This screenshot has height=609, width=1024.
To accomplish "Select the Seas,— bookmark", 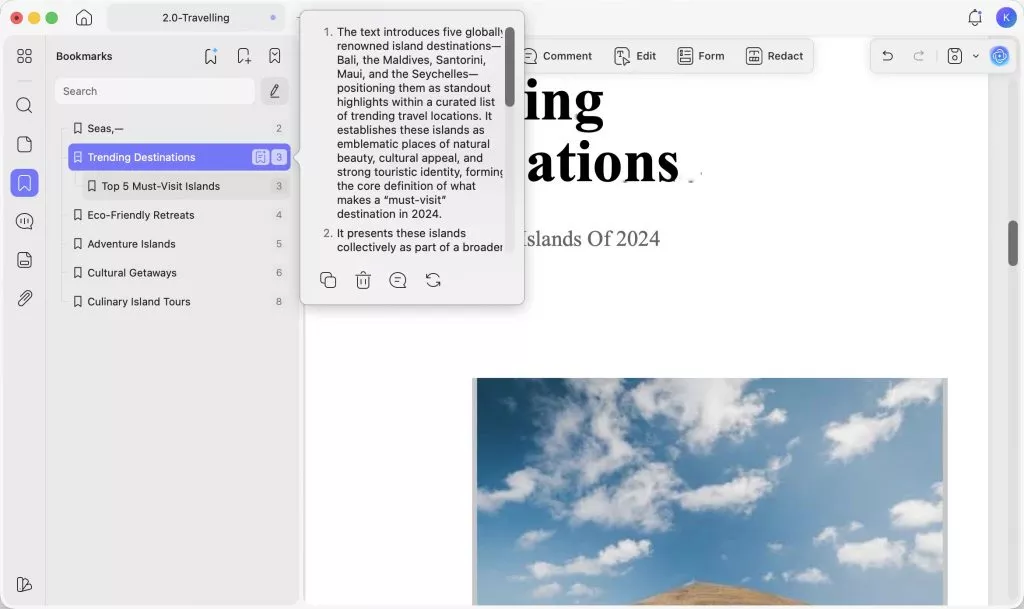I will point(179,129).
